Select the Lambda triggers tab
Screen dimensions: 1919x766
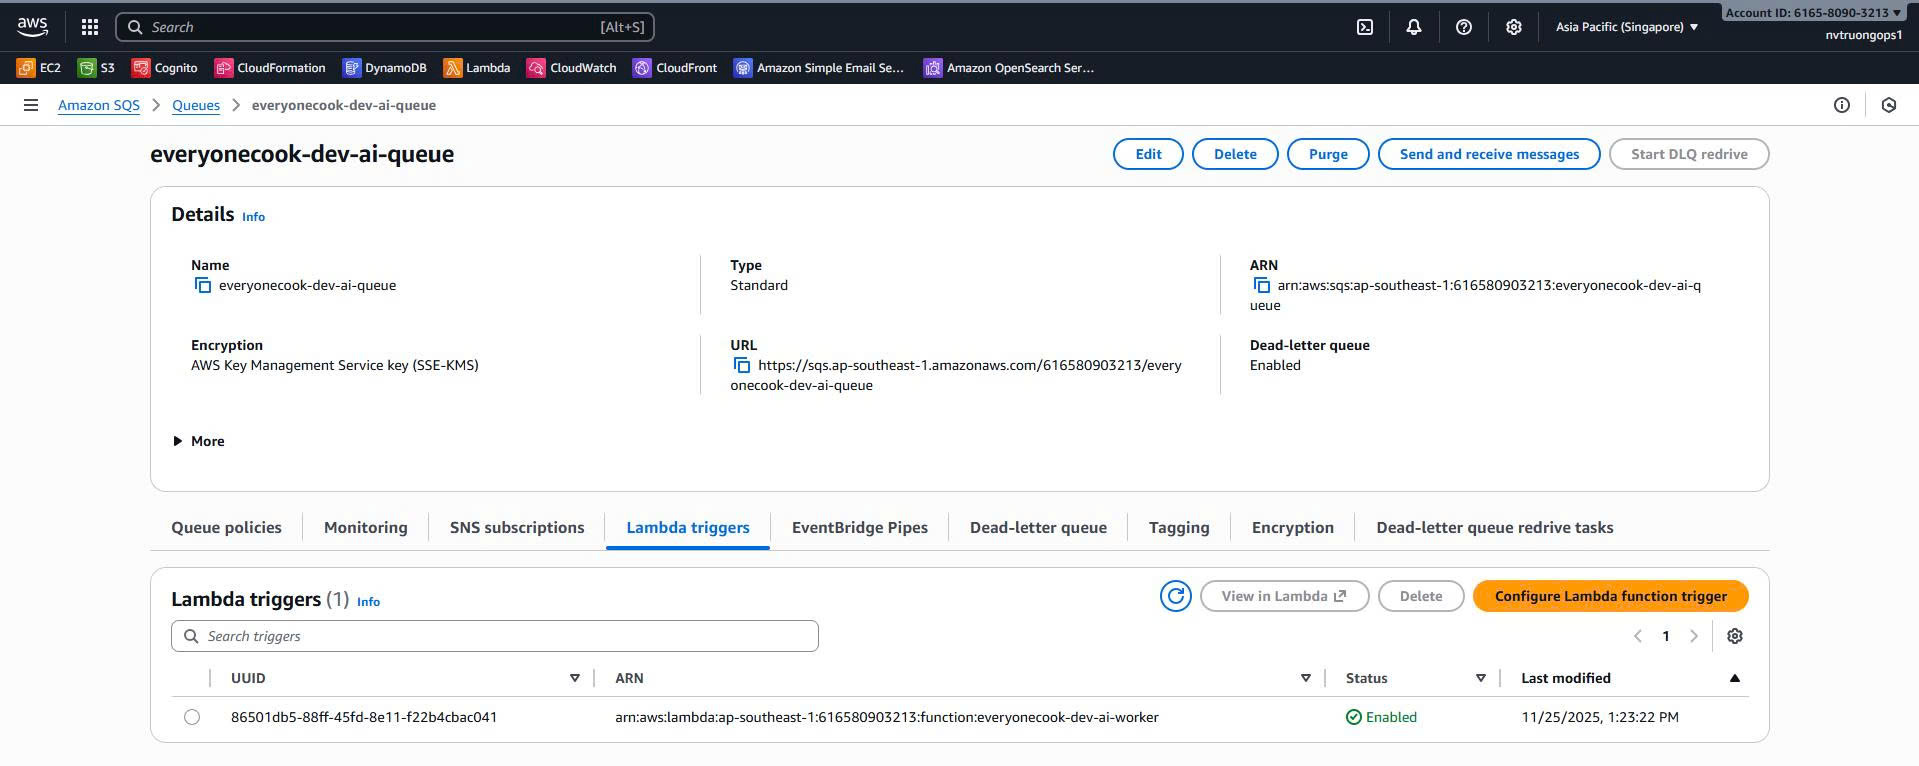point(688,527)
